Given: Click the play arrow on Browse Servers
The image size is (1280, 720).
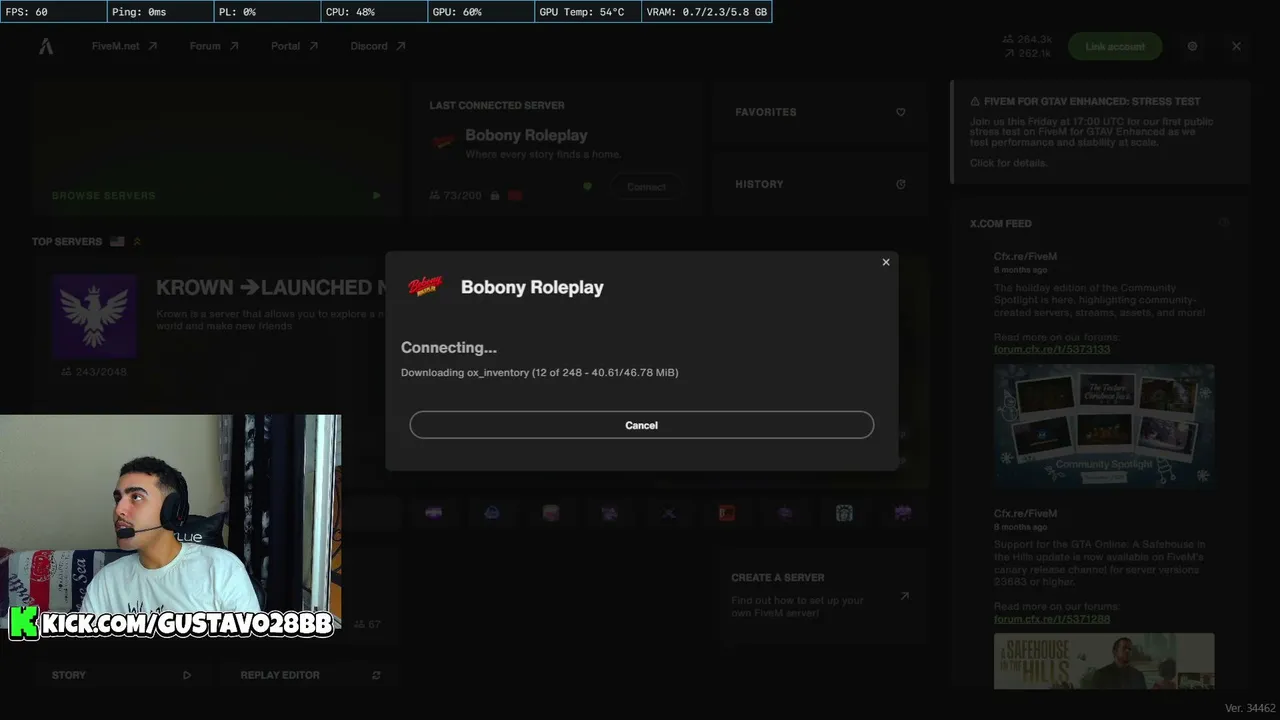Looking at the screenshot, I should [x=376, y=196].
